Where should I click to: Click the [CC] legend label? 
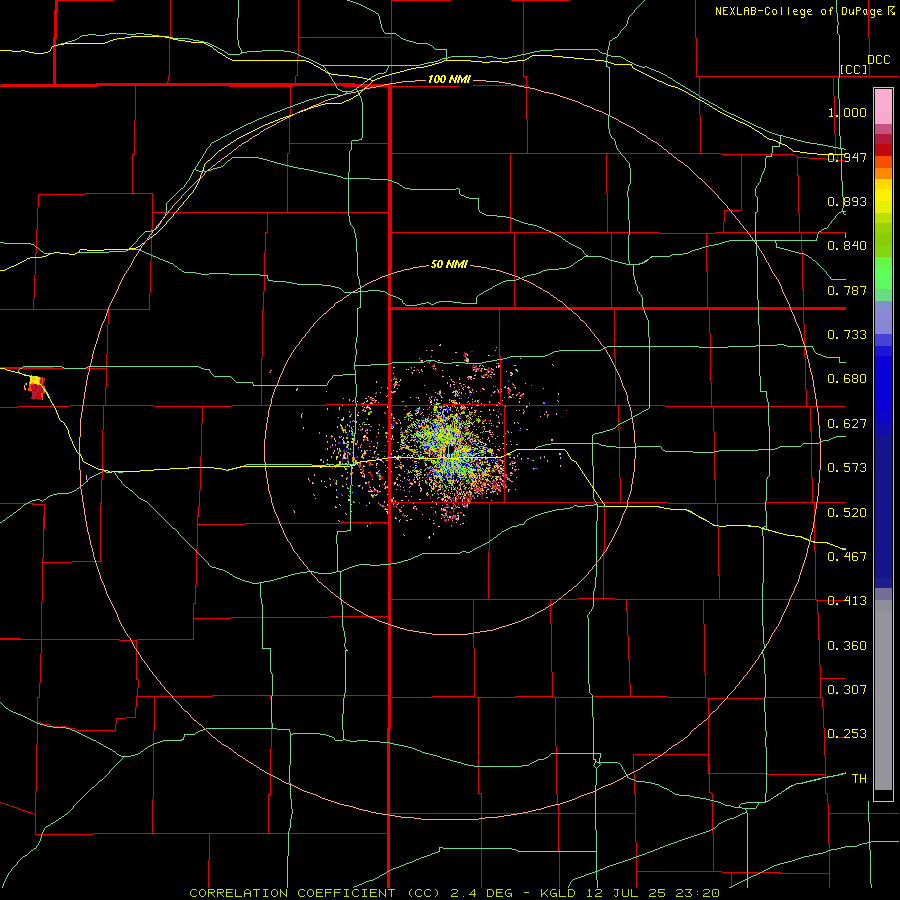point(854,69)
